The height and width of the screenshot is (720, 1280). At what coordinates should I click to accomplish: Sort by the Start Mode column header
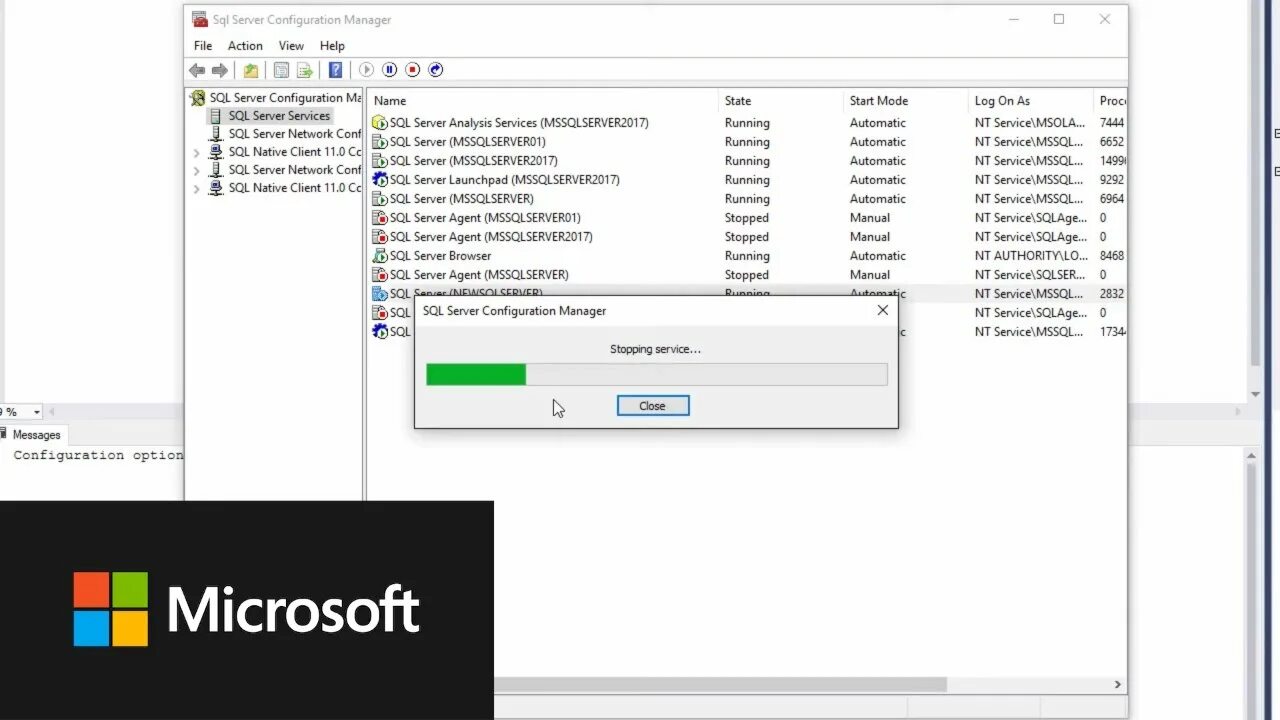(x=906, y=101)
